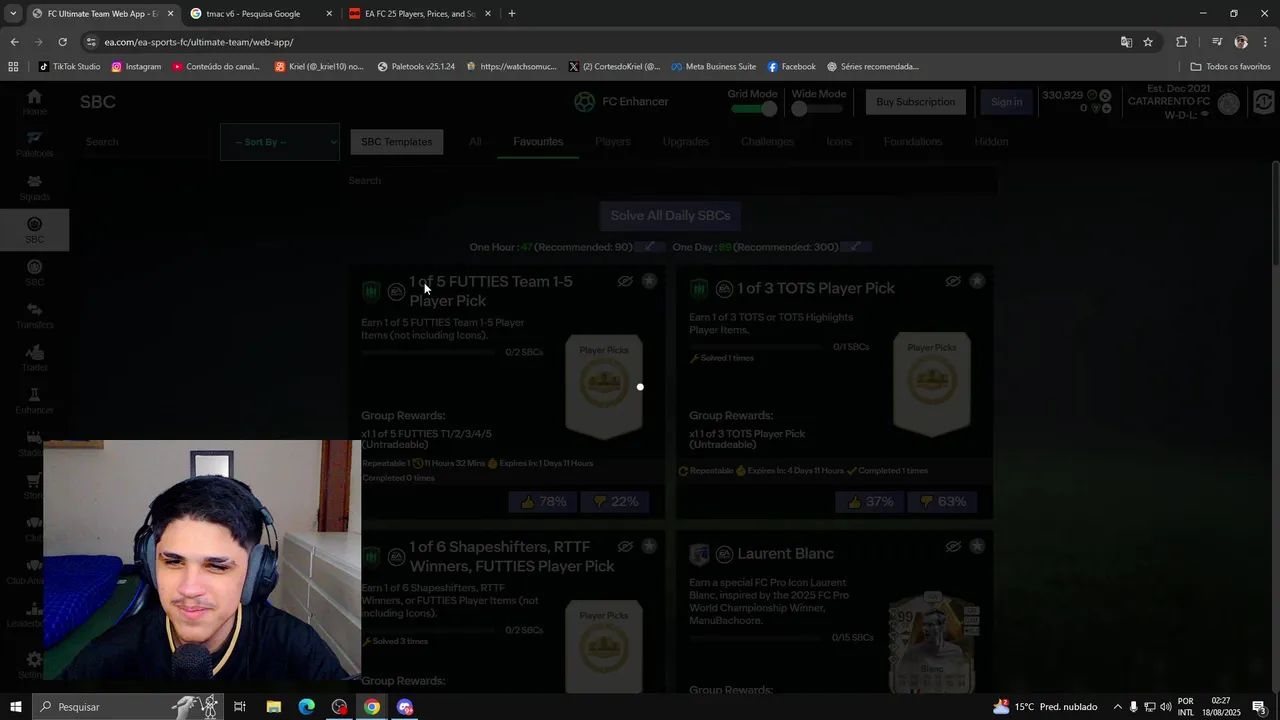Hide the FUTTIES Team 1-5 SBC

(x=625, y=281)
